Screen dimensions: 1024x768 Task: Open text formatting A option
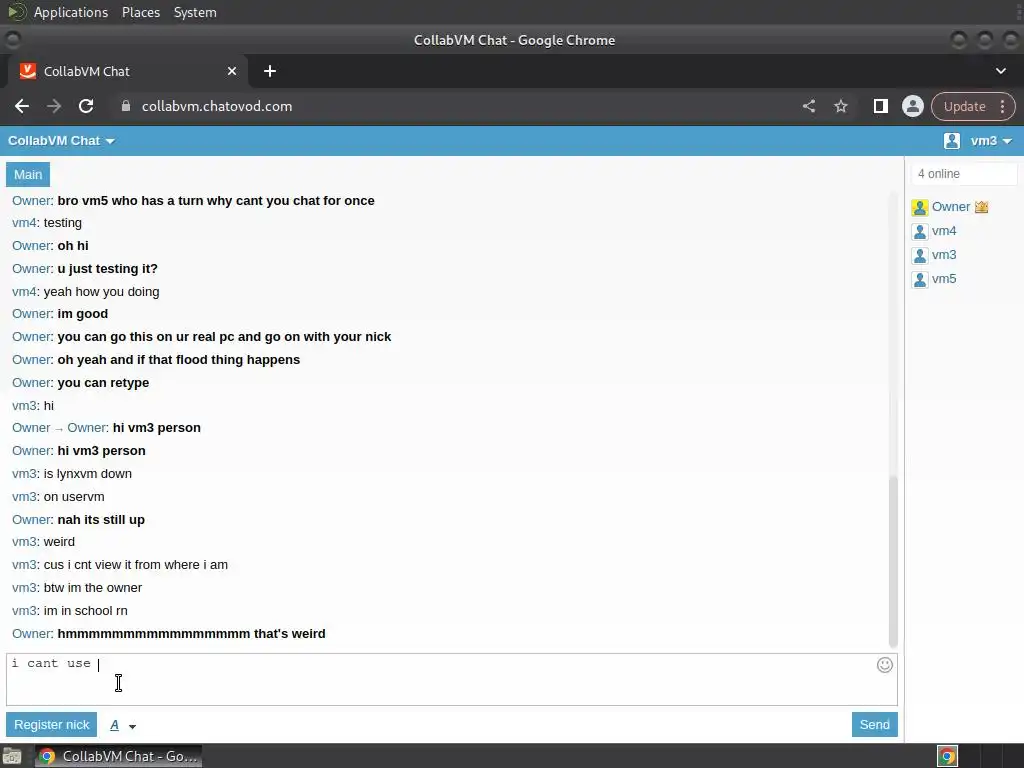tap(114, 725)
